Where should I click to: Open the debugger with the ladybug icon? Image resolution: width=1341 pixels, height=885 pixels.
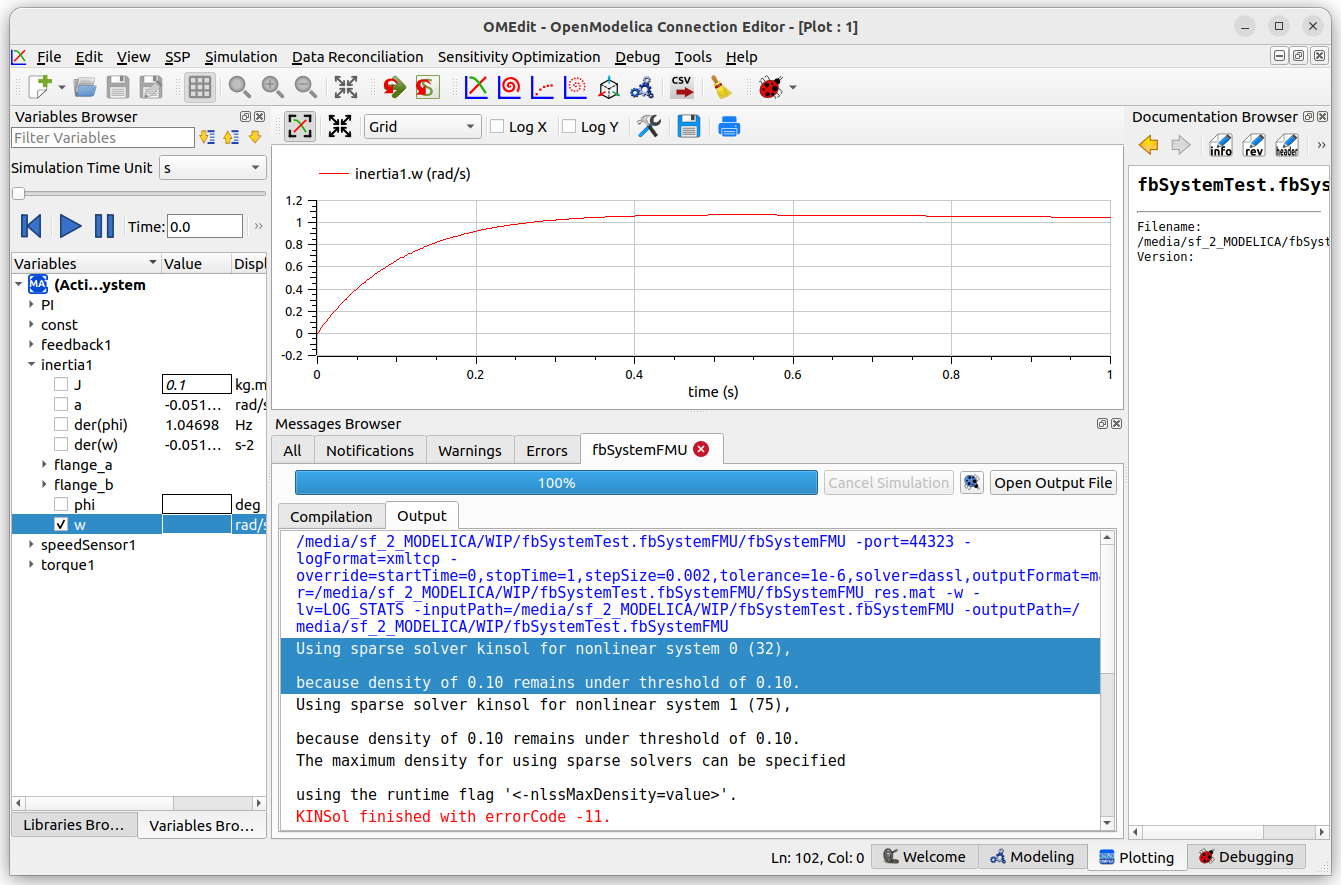(x=770, y=87)
